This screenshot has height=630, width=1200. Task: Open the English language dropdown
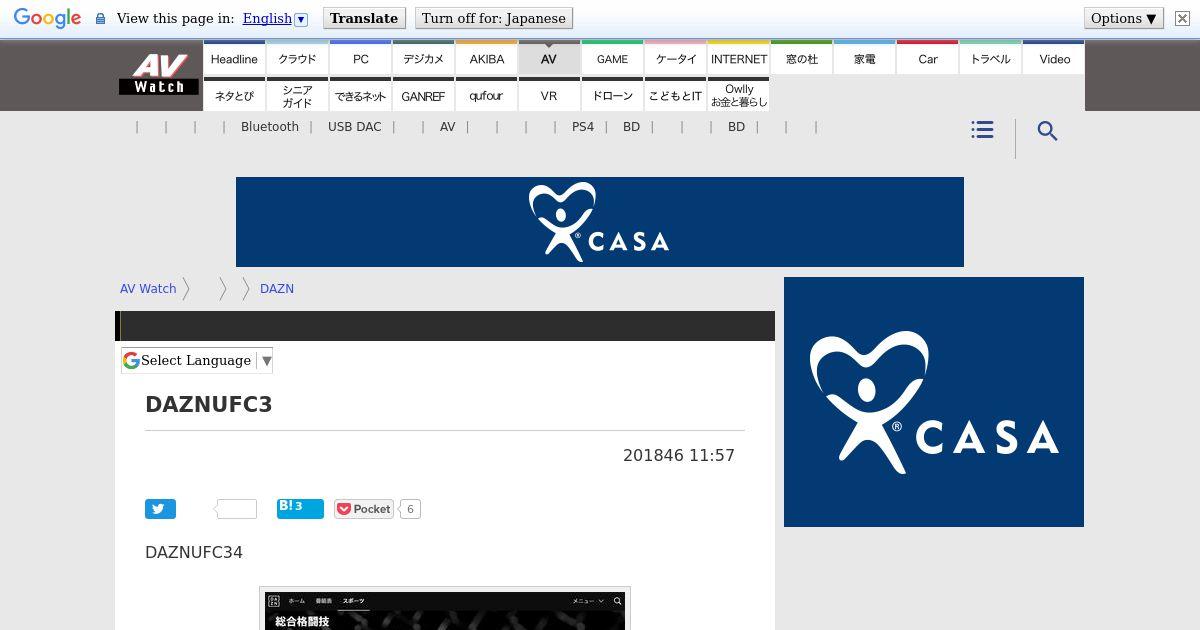coord(275,18)
